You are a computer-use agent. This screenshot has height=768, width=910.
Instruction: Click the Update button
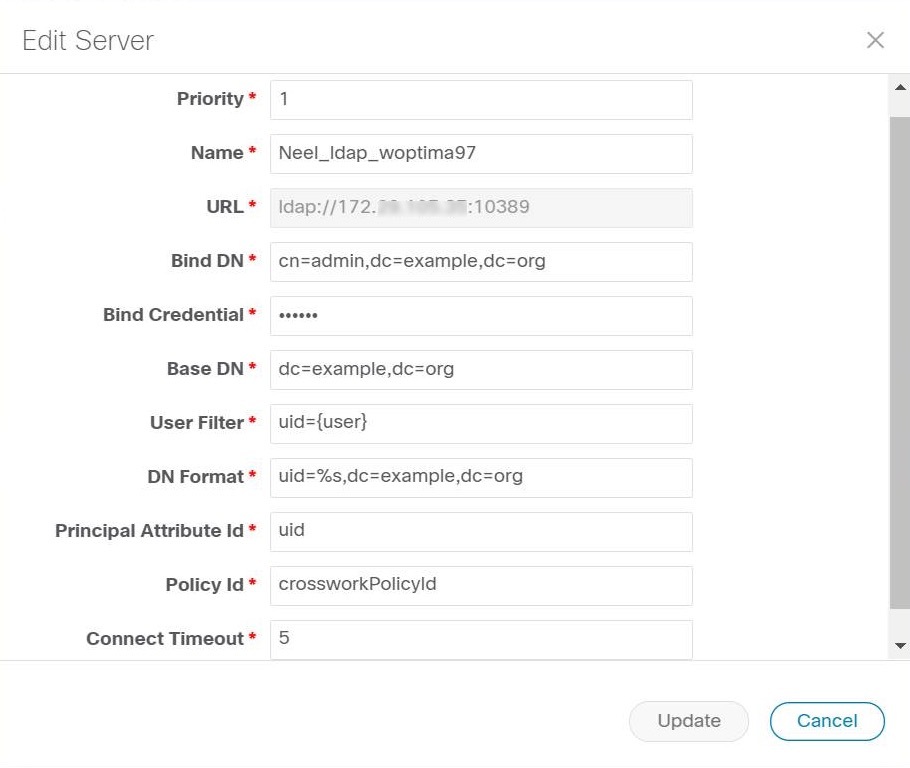[x=688, y=720]
